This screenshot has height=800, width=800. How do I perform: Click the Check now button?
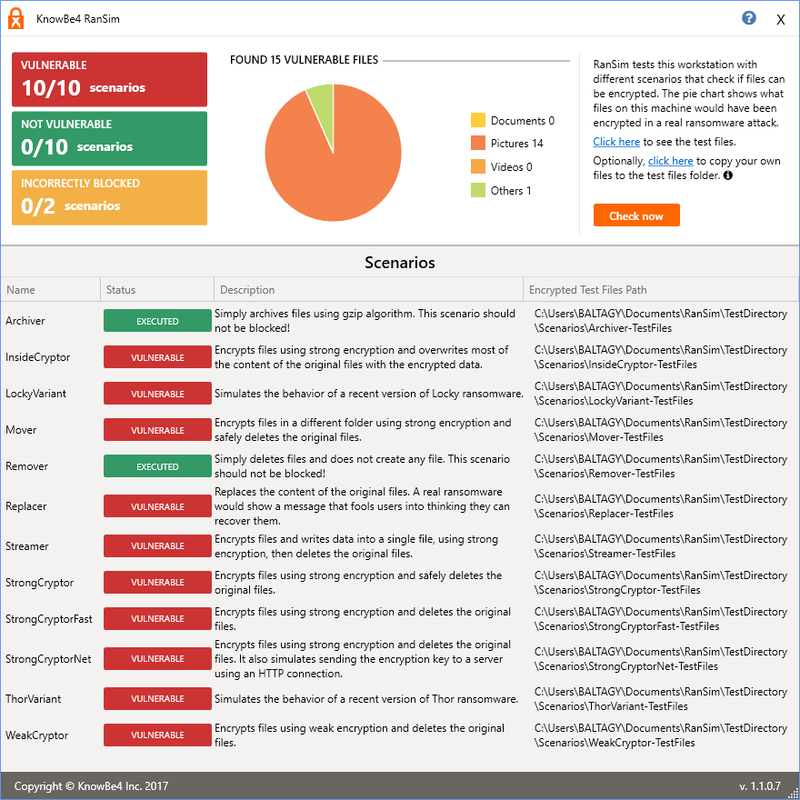point(636,215)
